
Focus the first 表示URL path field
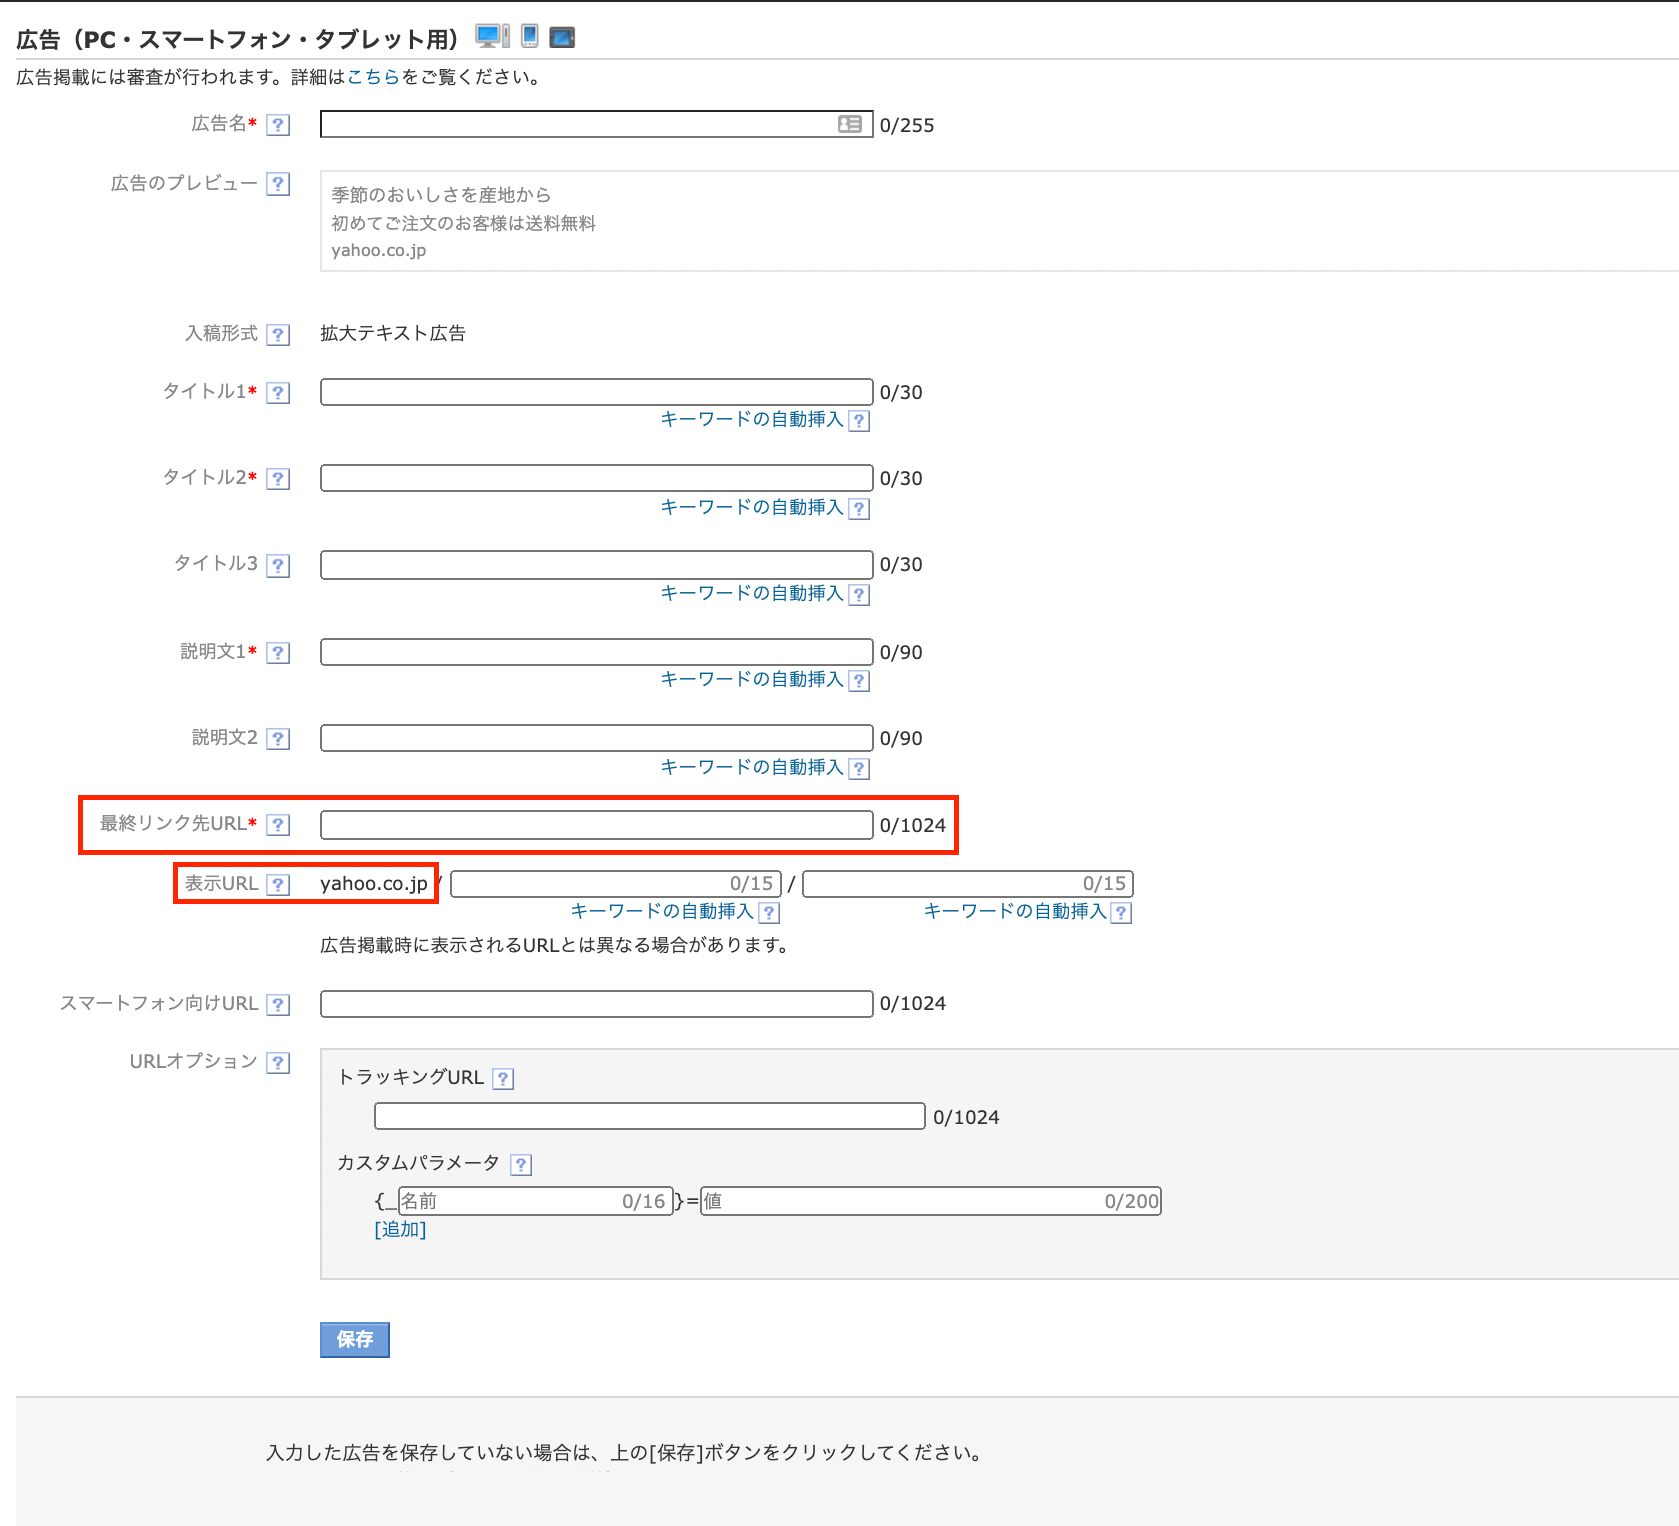click(x=616, y=884)
